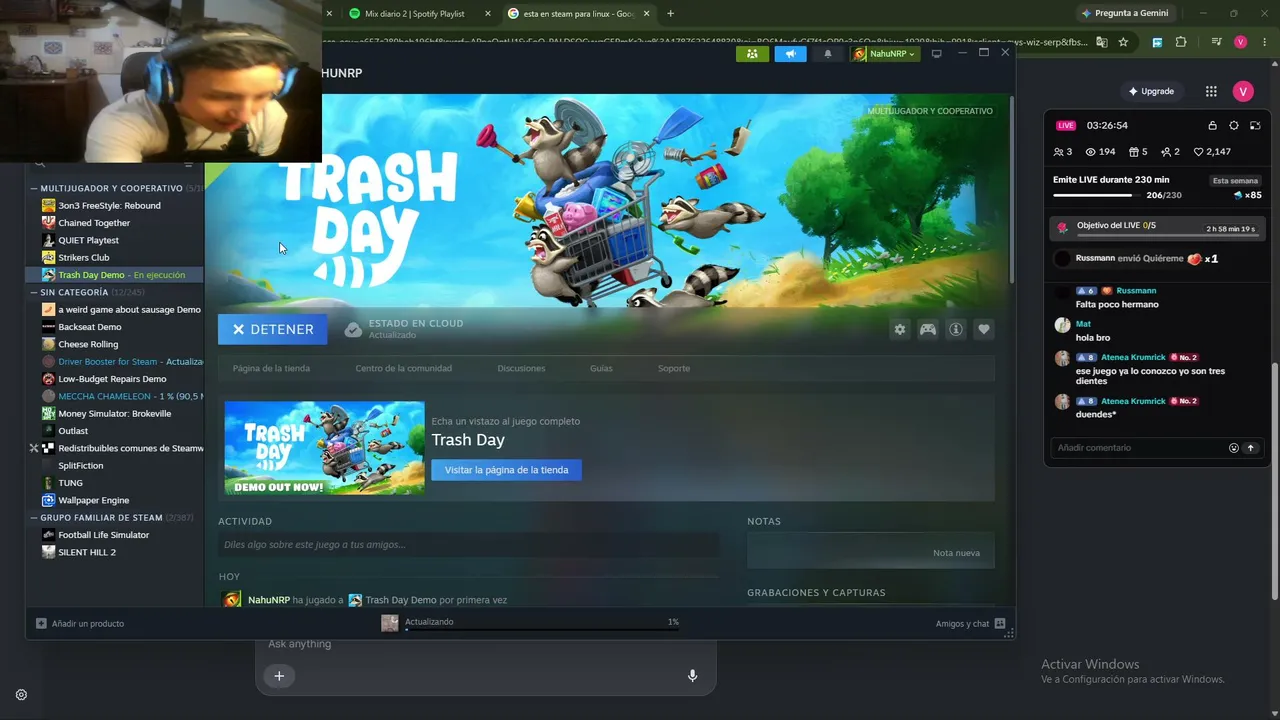Collapse MULTIJUGADOR Y COOPERATIVO category

point(34,188)
